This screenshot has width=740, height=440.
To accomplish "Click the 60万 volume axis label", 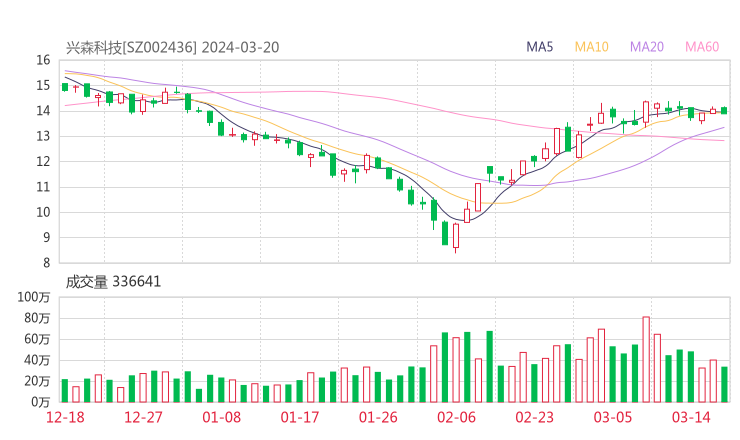I will [x=37, y=339].
